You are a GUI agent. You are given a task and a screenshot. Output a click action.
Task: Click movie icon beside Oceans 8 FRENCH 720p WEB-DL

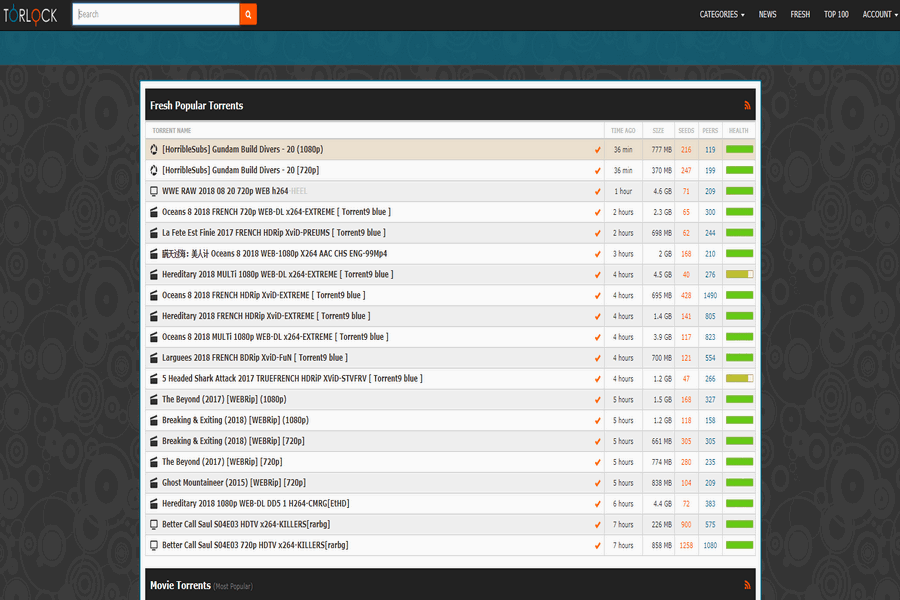(154, 212)
